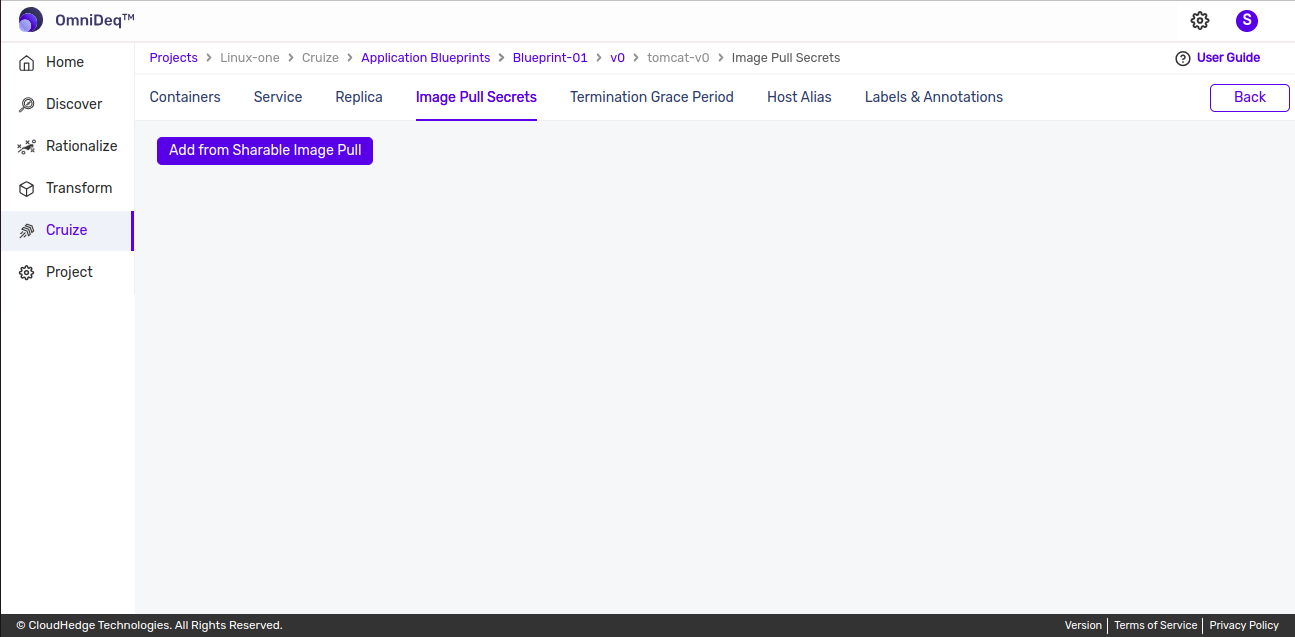Click Version link in footer

[x=1083, y=625]
